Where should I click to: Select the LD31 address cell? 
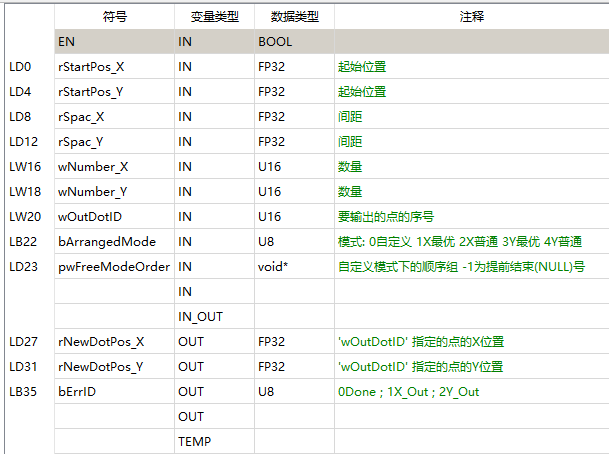(30, 366)
